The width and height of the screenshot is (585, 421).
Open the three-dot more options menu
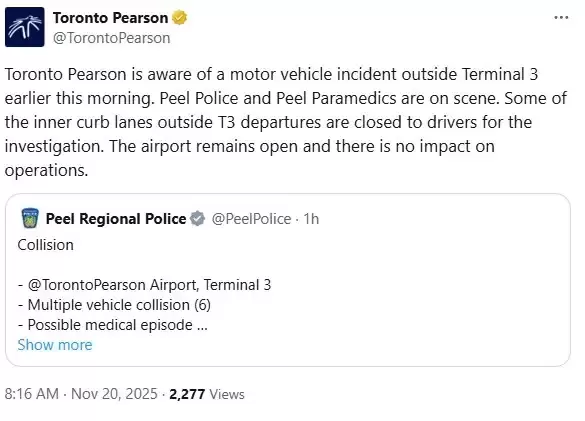(x=561, y=18)
